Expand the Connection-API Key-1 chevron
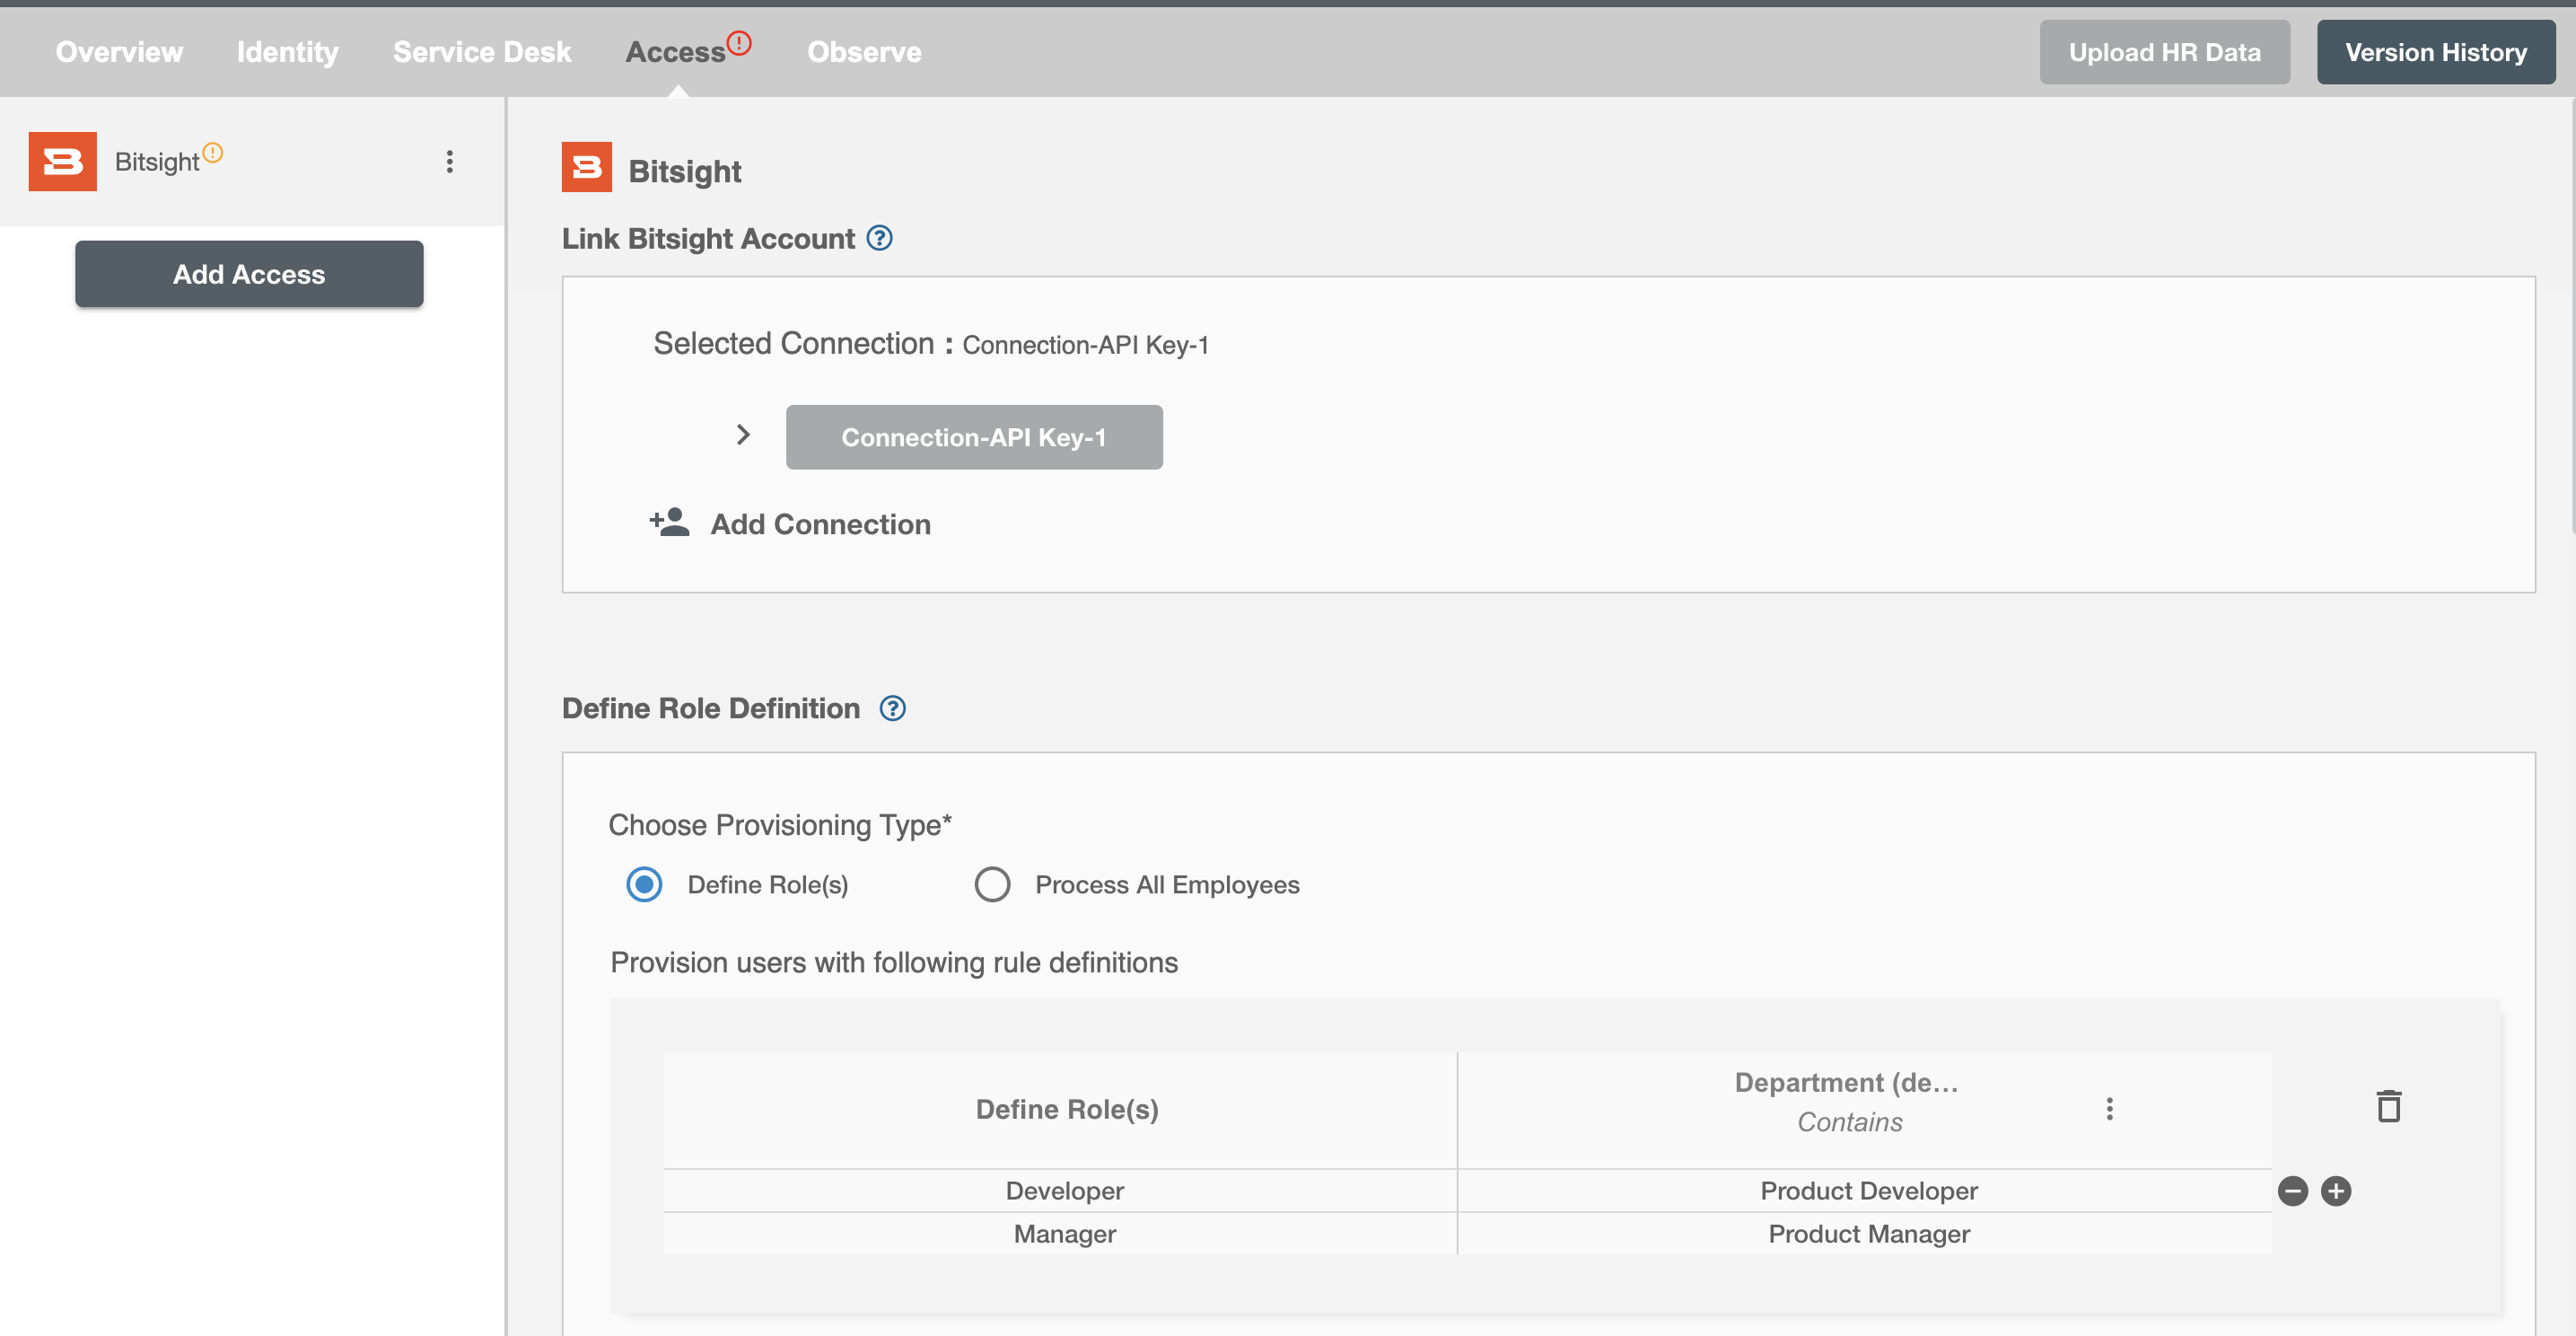This screenshot has width=2576, height=1336. click(742, 435)
